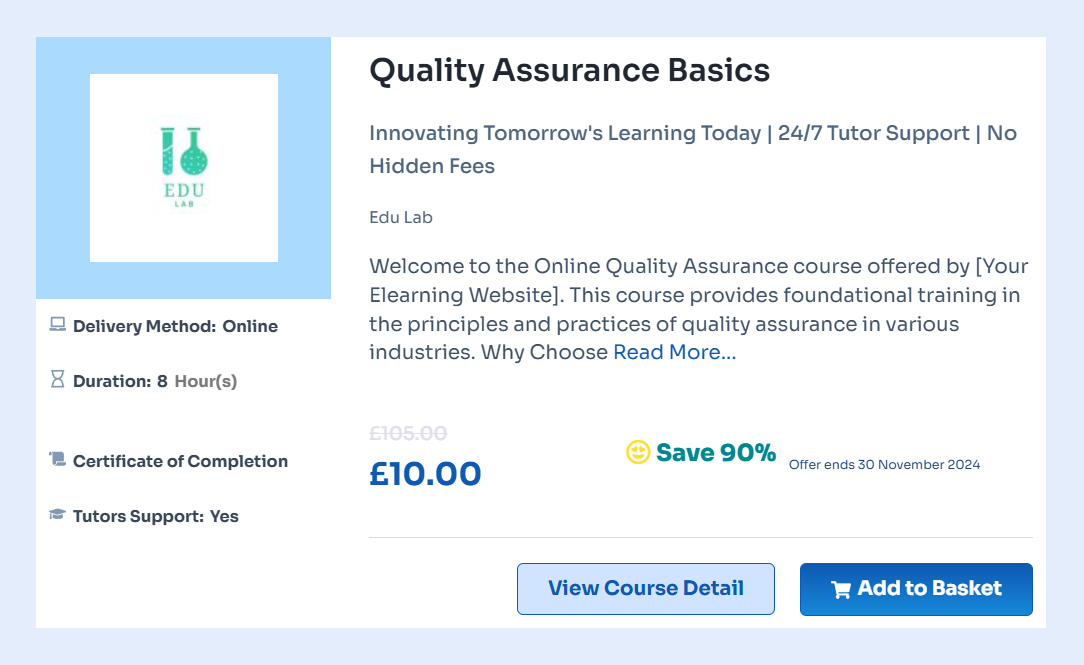Click the Edu Lab logo thumbnail

point(184,168)
